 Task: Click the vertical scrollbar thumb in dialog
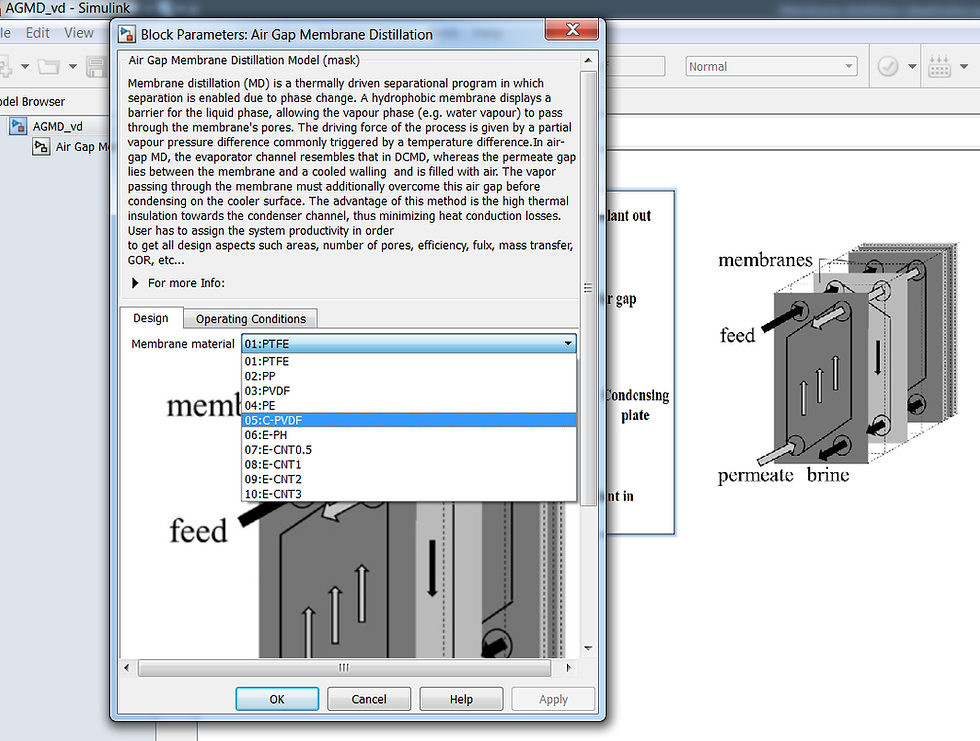tap(588, 287)
